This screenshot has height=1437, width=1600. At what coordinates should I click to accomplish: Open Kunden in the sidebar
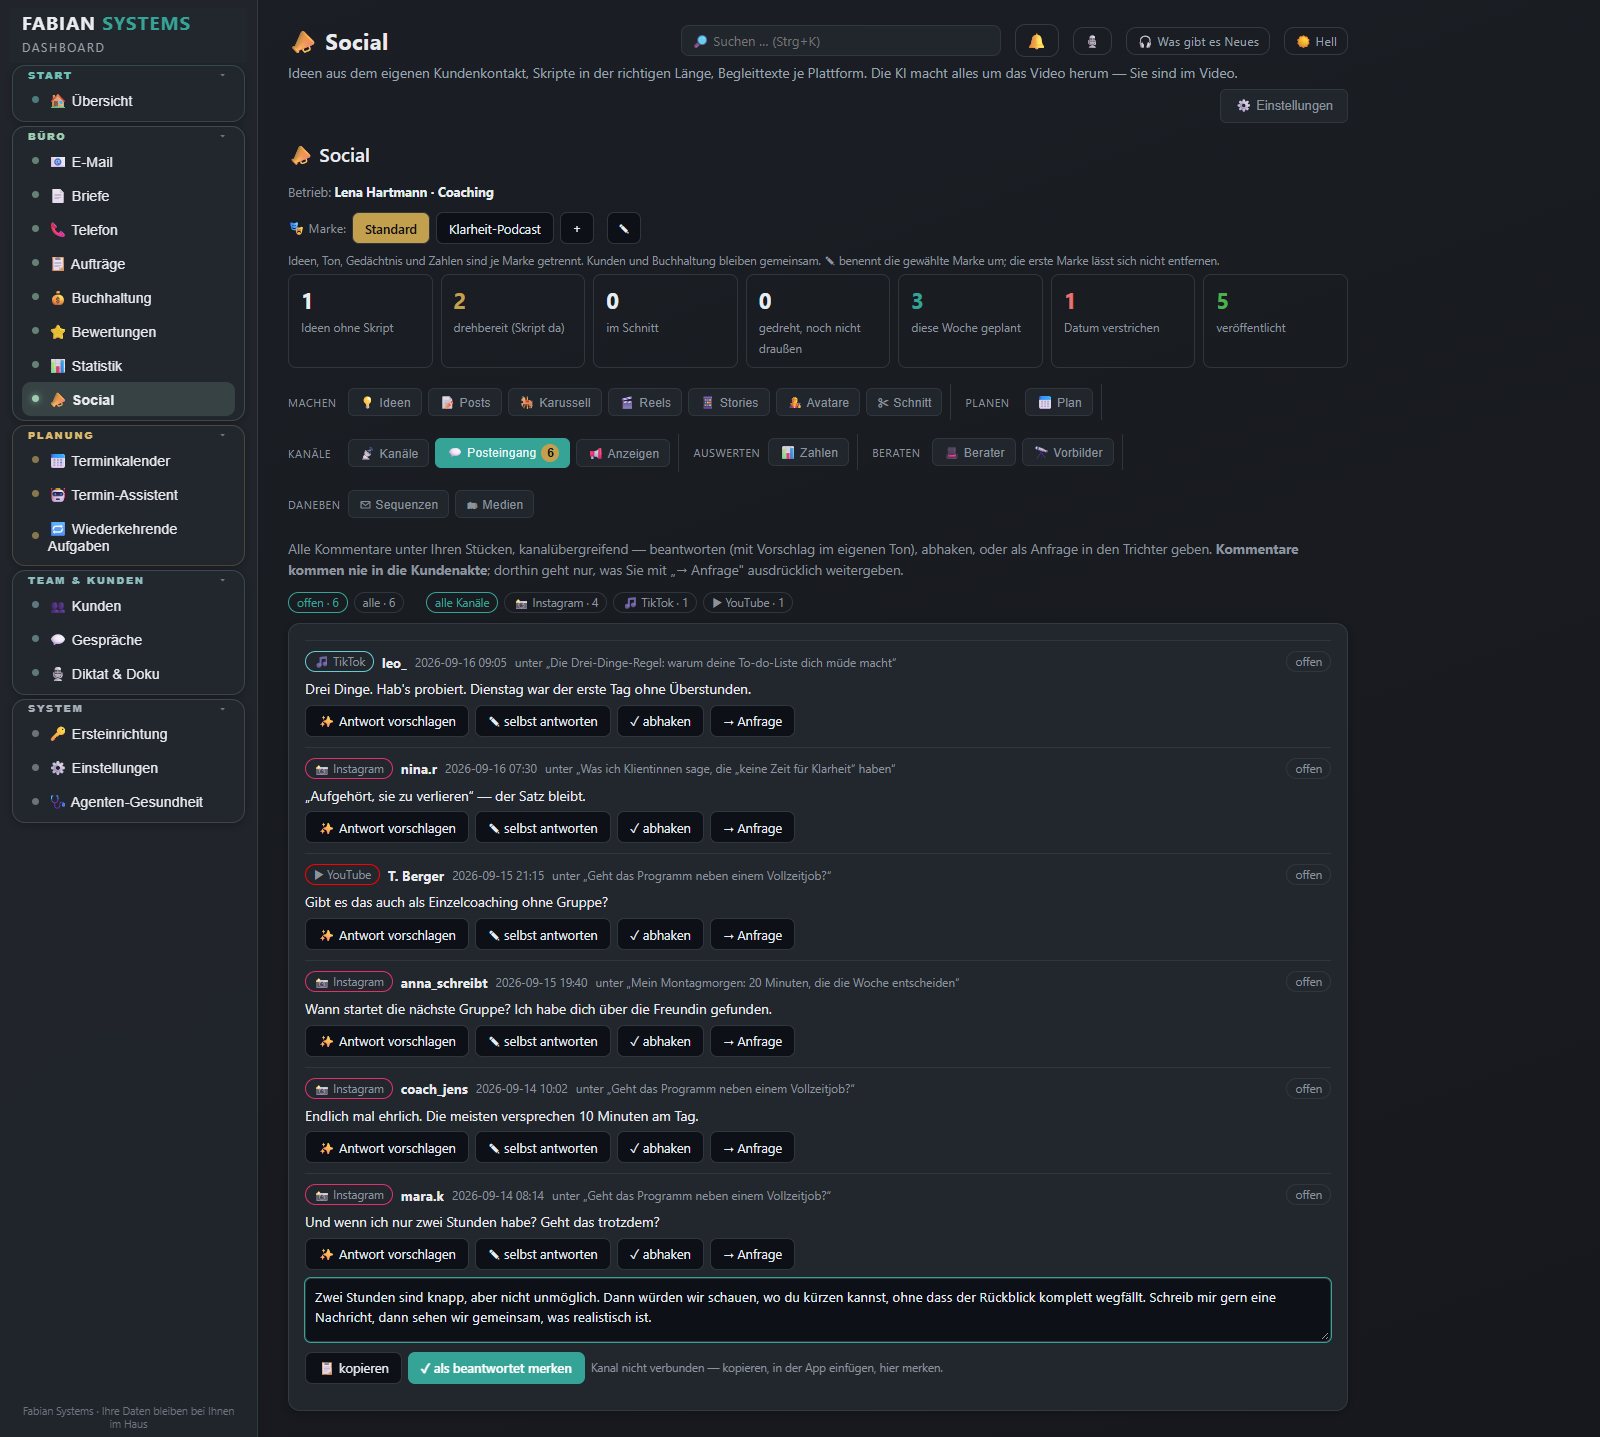128,606
